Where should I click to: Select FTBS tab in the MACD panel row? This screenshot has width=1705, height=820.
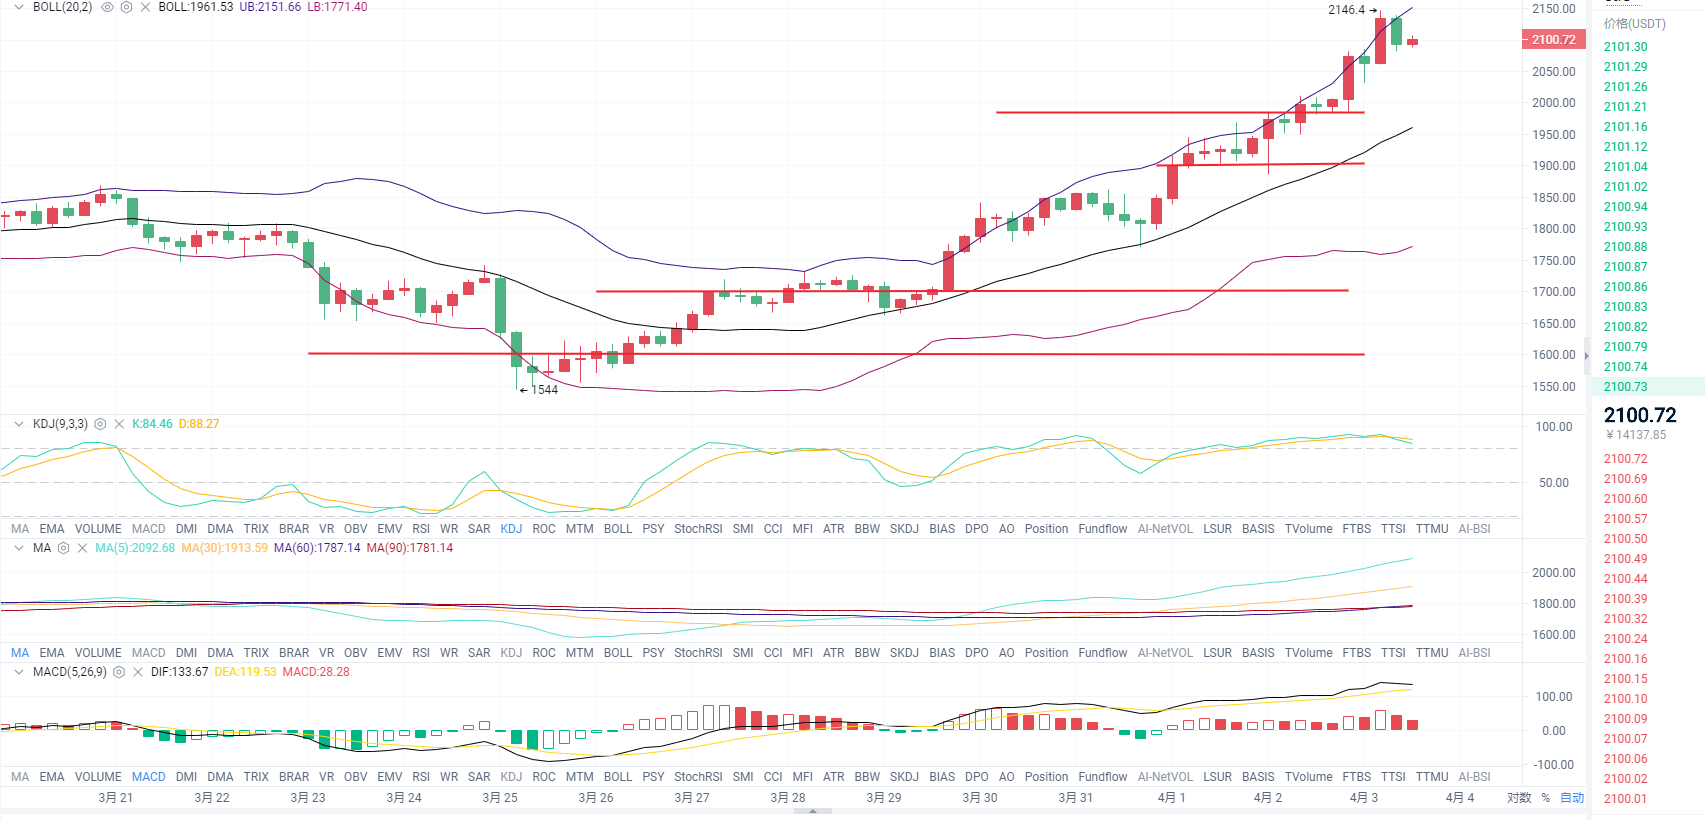click(1357, 777)
